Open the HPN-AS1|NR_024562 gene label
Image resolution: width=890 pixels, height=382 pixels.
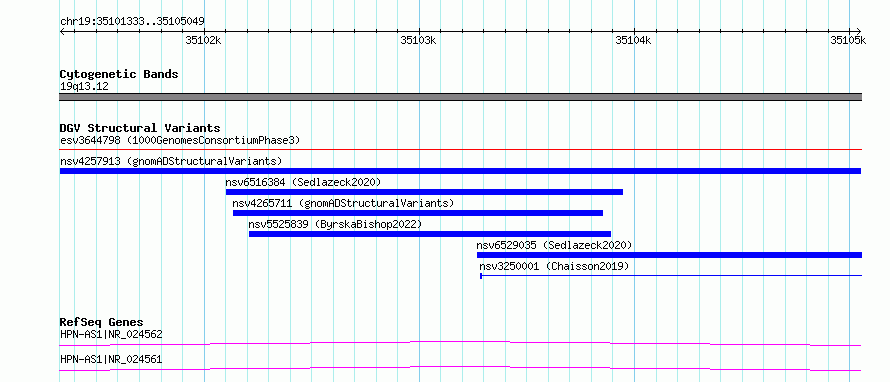[111, 334]
